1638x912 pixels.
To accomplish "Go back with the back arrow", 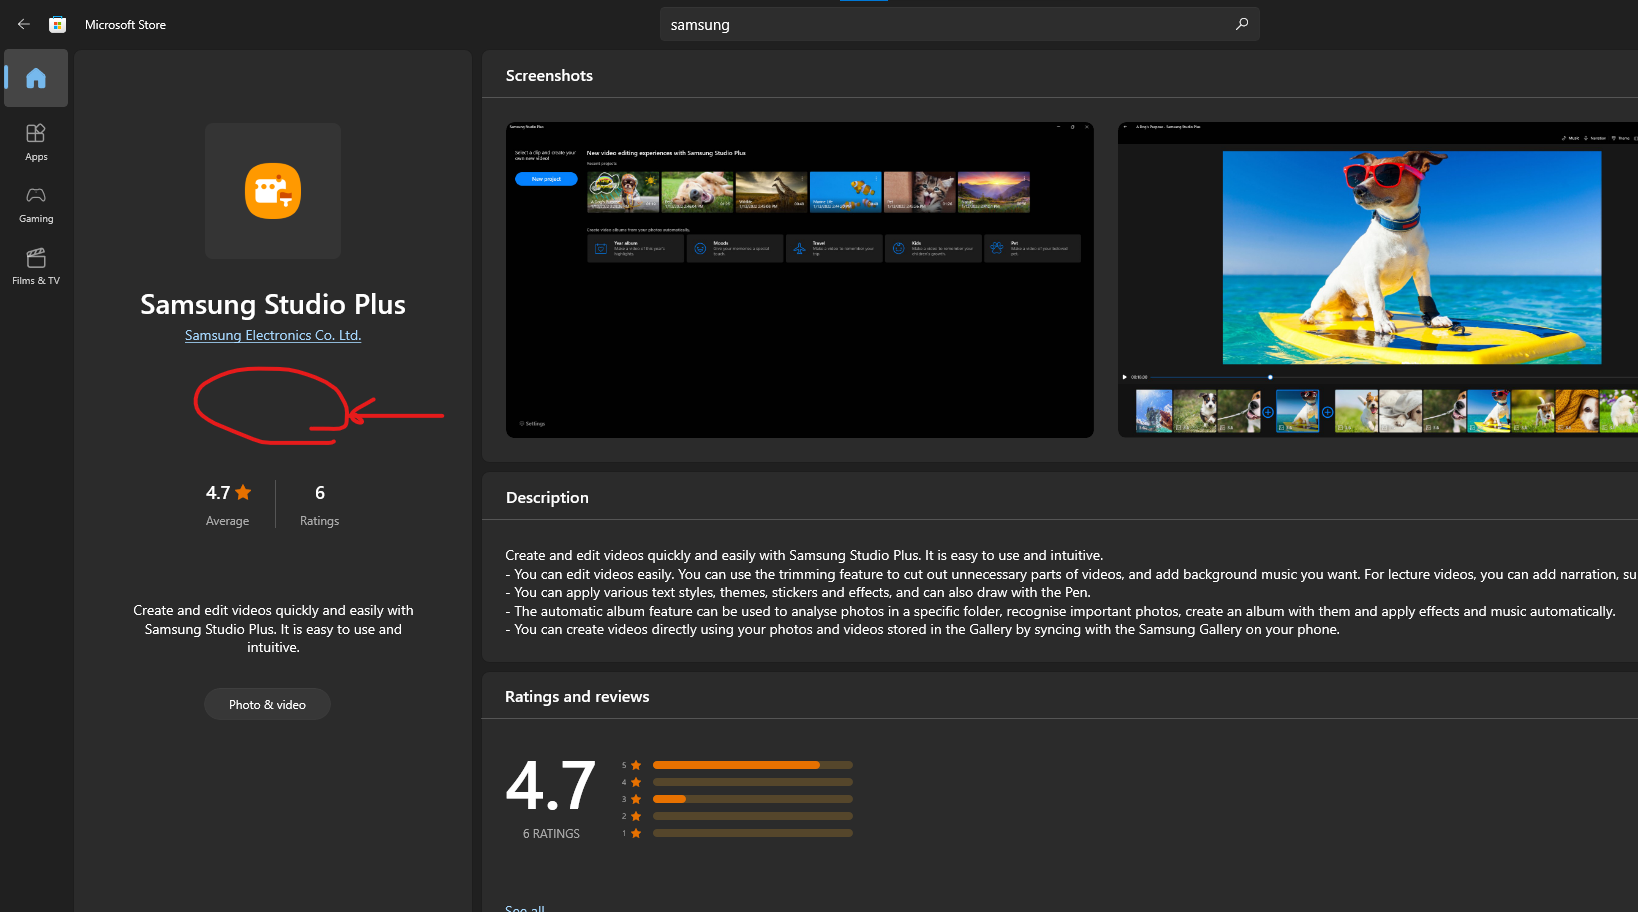I will click(x=24, y=24).
